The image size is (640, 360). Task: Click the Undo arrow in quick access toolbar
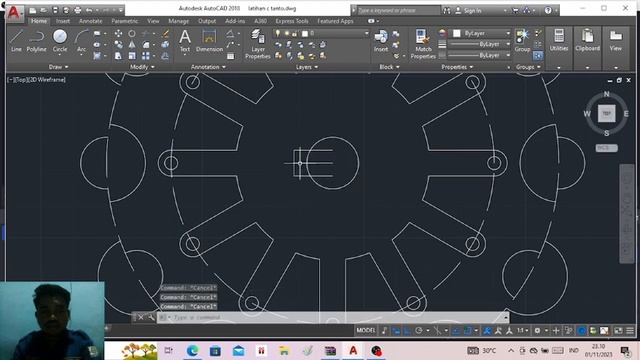click(89, 10)
